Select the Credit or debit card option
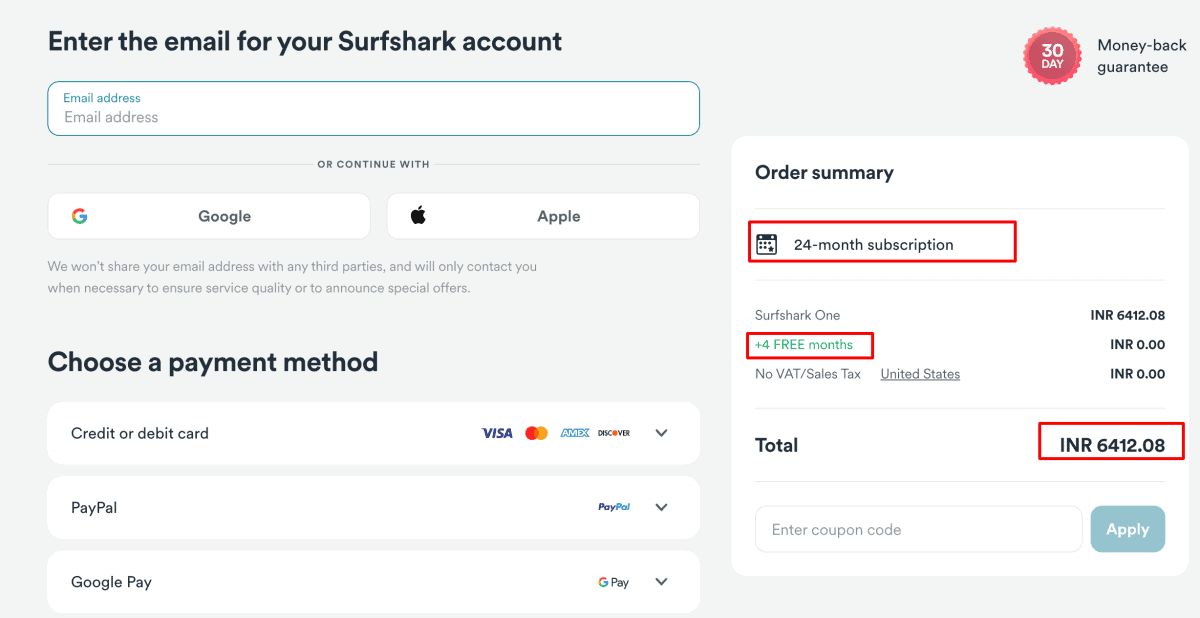1200x618 pixels. tap(140, 433)
